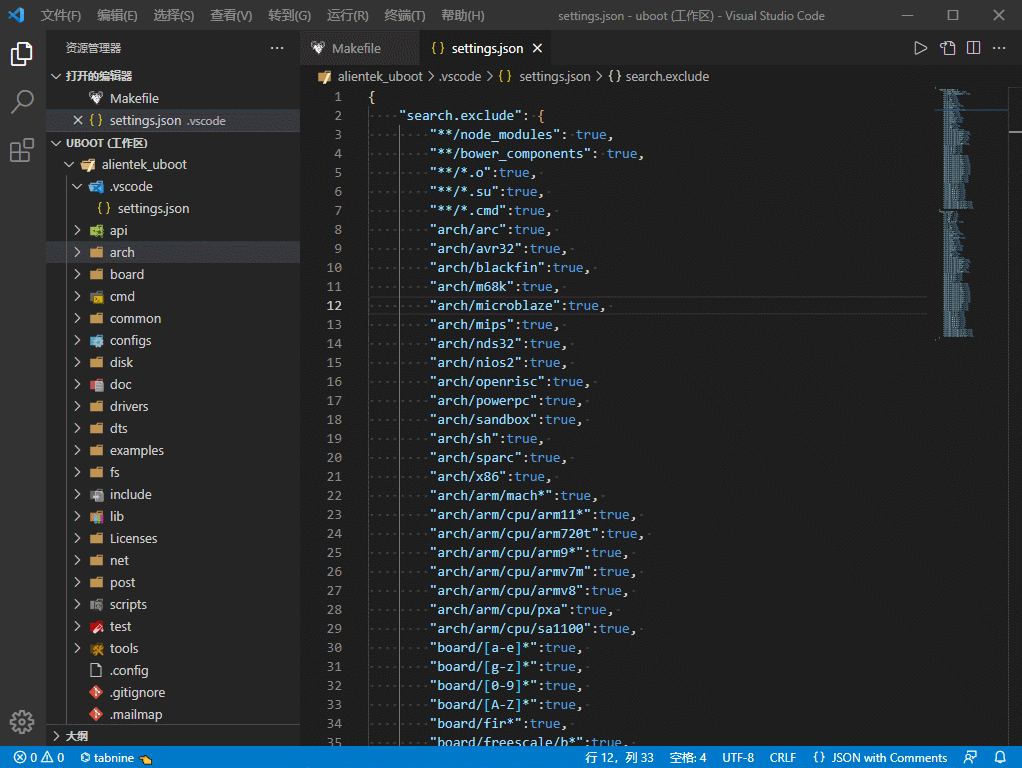Change end of line sequence CRLF
This screenshot has height=768, width=1022.
coord(782,758)
